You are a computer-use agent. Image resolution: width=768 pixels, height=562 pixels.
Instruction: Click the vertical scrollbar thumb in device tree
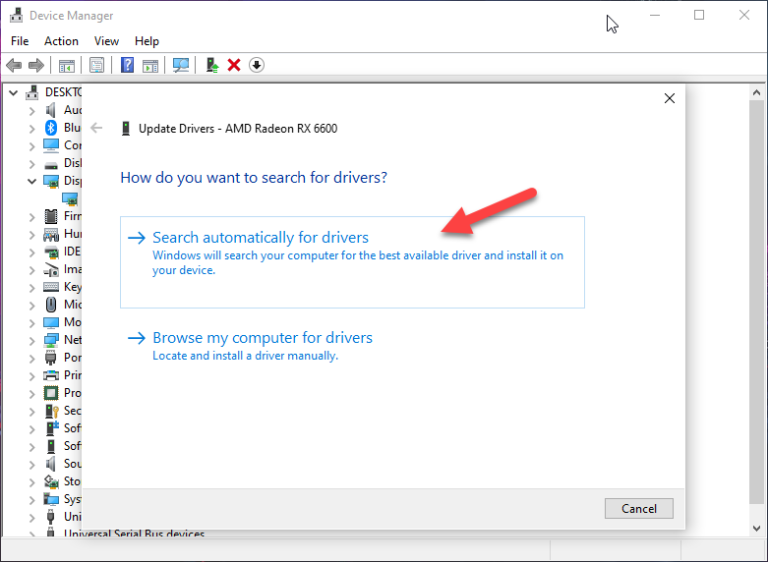(757, 302)
